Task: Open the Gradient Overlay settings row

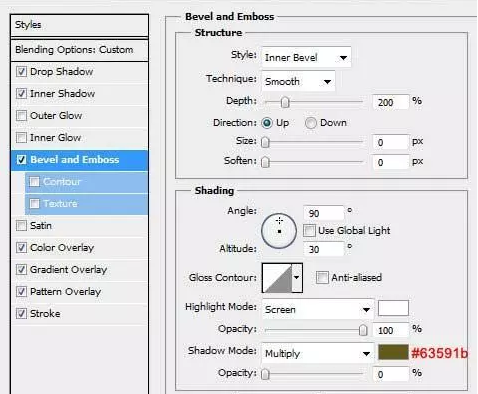Action: pos(79,269)
